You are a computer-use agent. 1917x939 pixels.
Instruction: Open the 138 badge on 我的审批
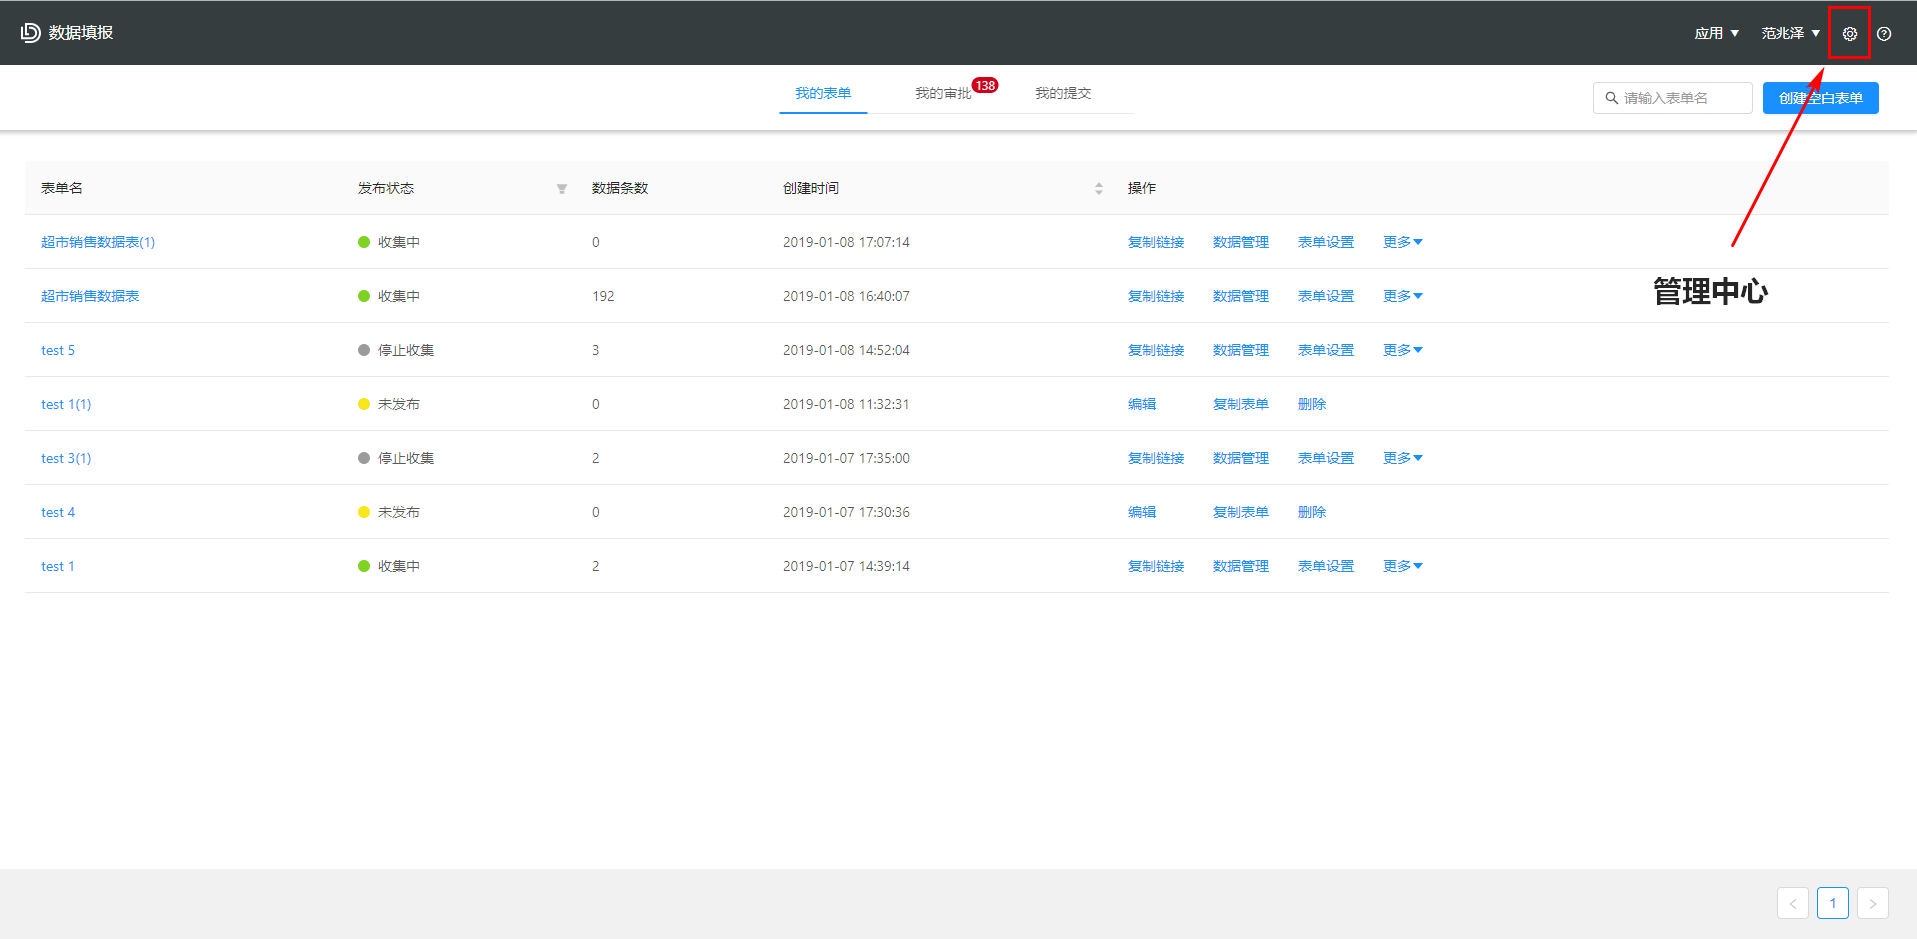coord(985,85)
